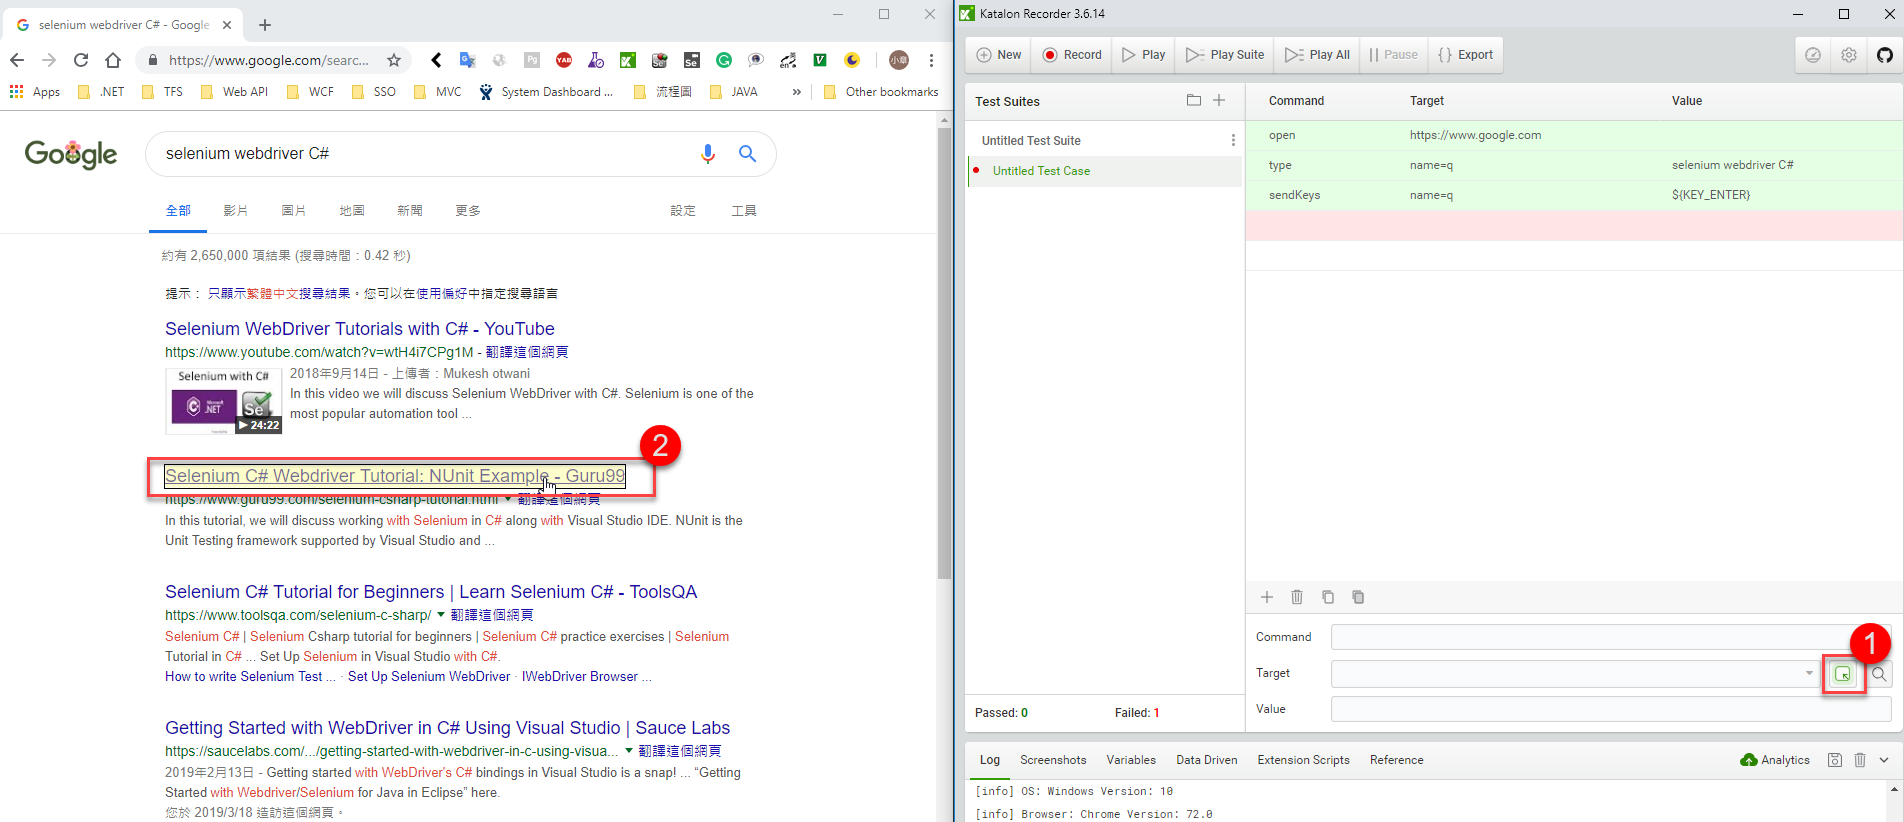Open the Reference tab
The image size is (1904, 822).
pos(1397,760)
